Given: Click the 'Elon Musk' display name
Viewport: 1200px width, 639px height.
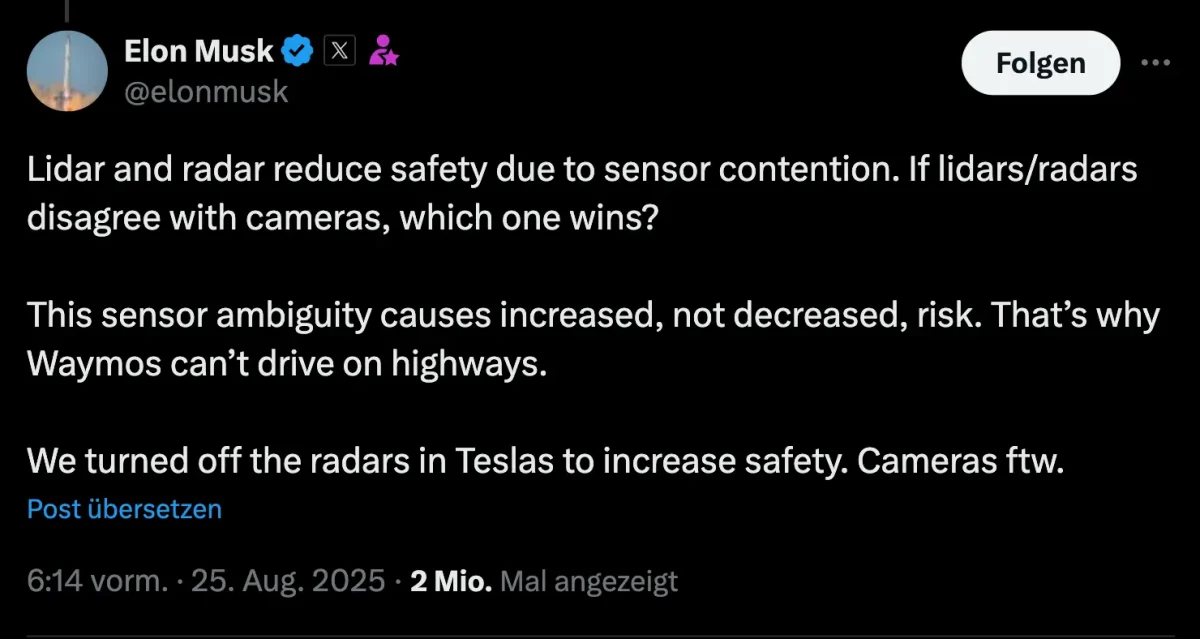Looking at the screenshot, I should (x=198, y=50).
